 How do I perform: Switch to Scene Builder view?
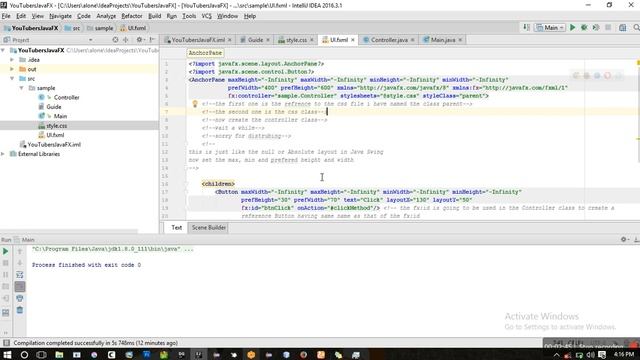coord(209,227)
